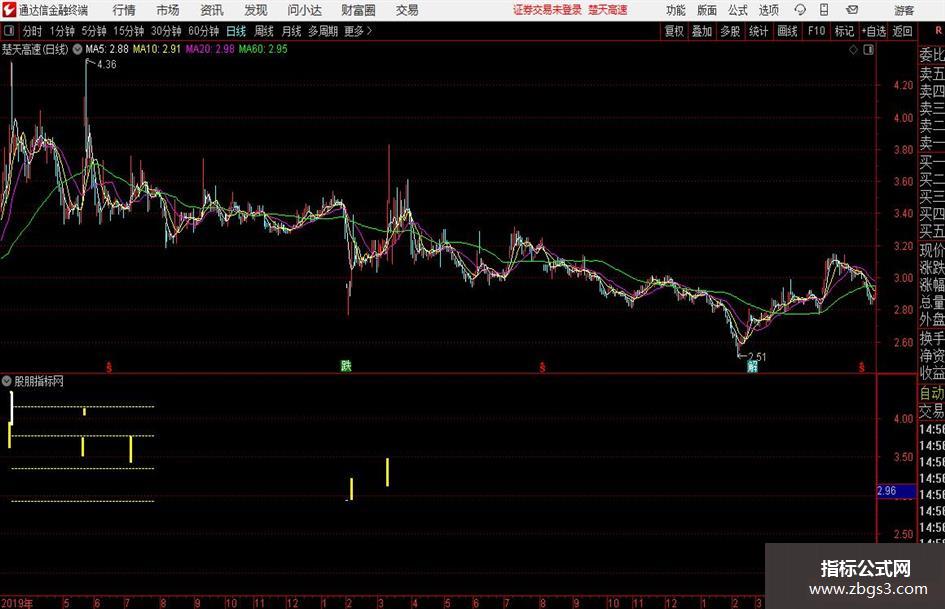Viewport: 945px width, 609px height.
Task: Toggle the side panel icon at chart top right
Action: [868, 50]
